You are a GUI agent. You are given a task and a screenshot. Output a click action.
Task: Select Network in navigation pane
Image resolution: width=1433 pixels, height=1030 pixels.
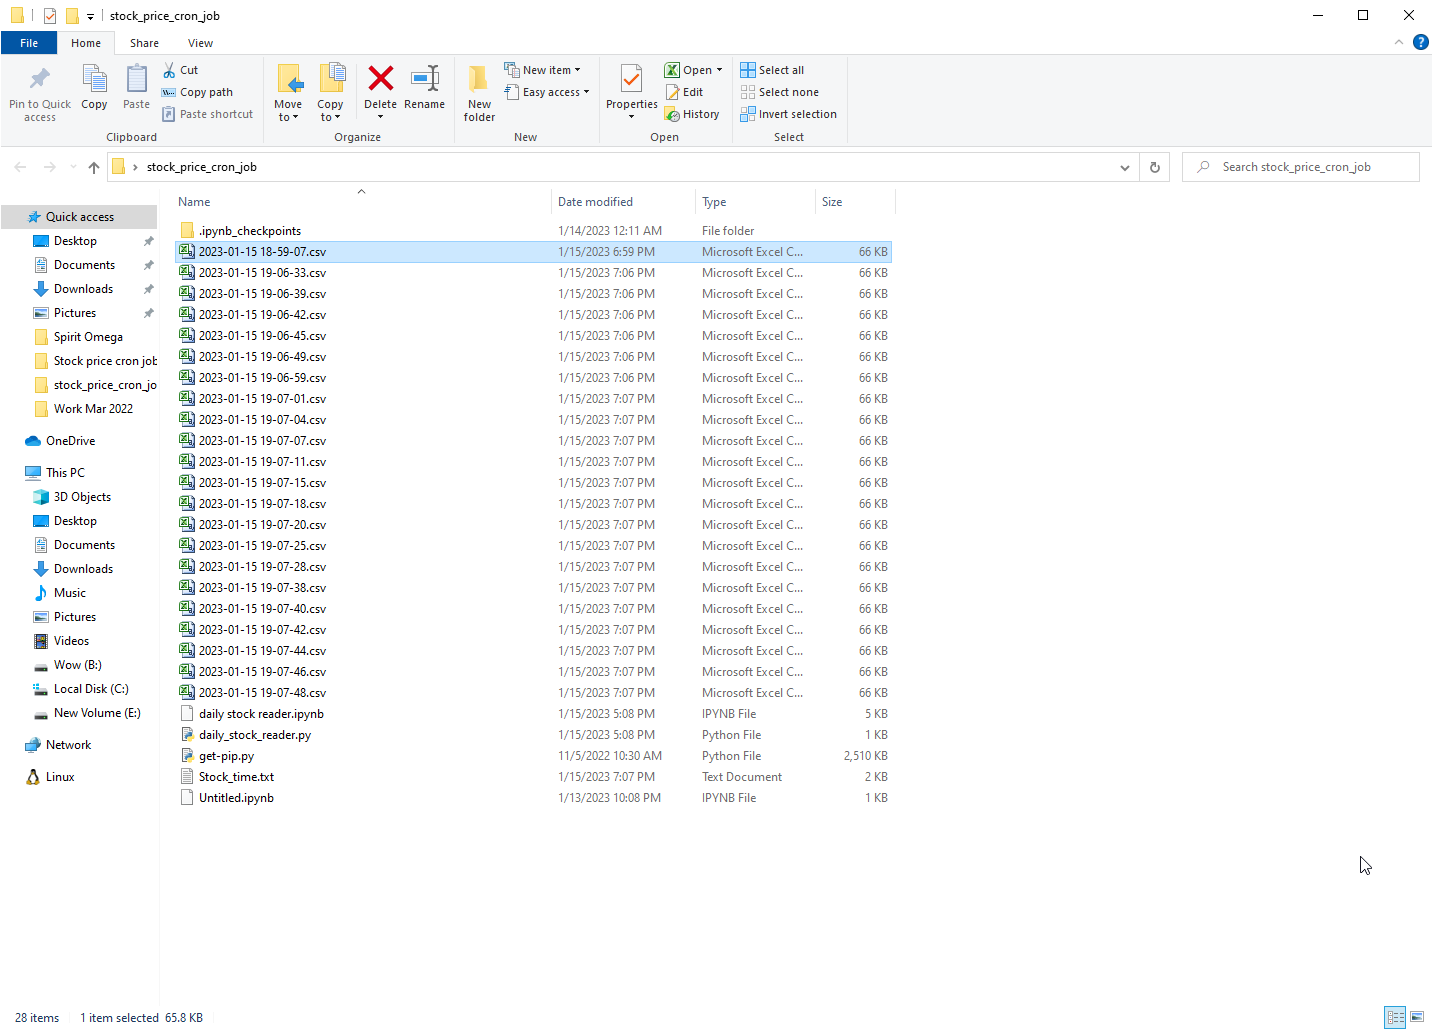point(68,745)
